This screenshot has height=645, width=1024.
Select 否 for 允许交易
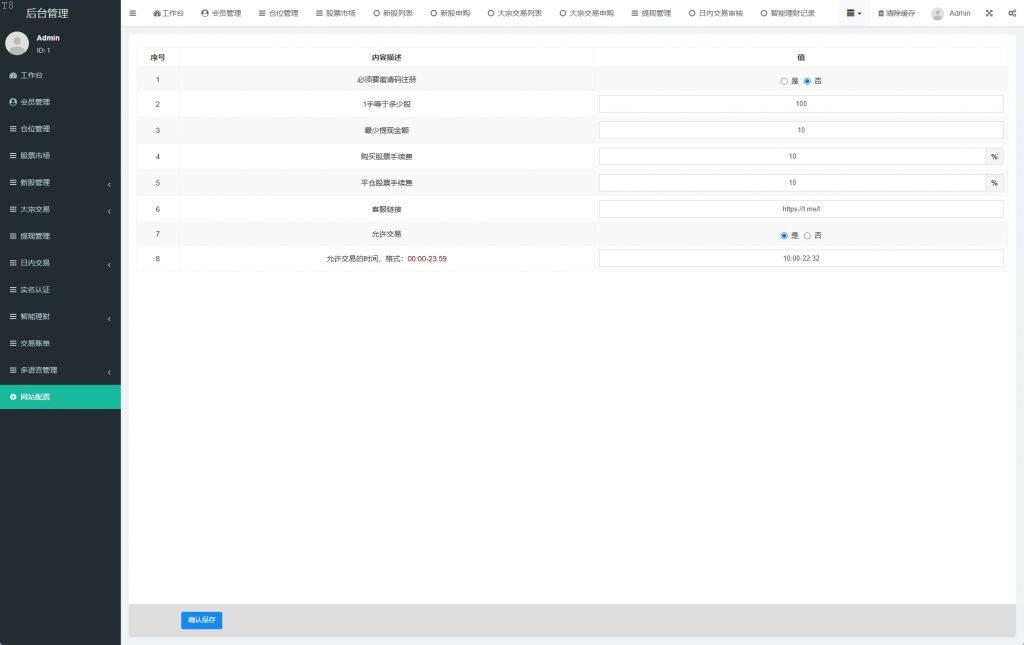807,236
